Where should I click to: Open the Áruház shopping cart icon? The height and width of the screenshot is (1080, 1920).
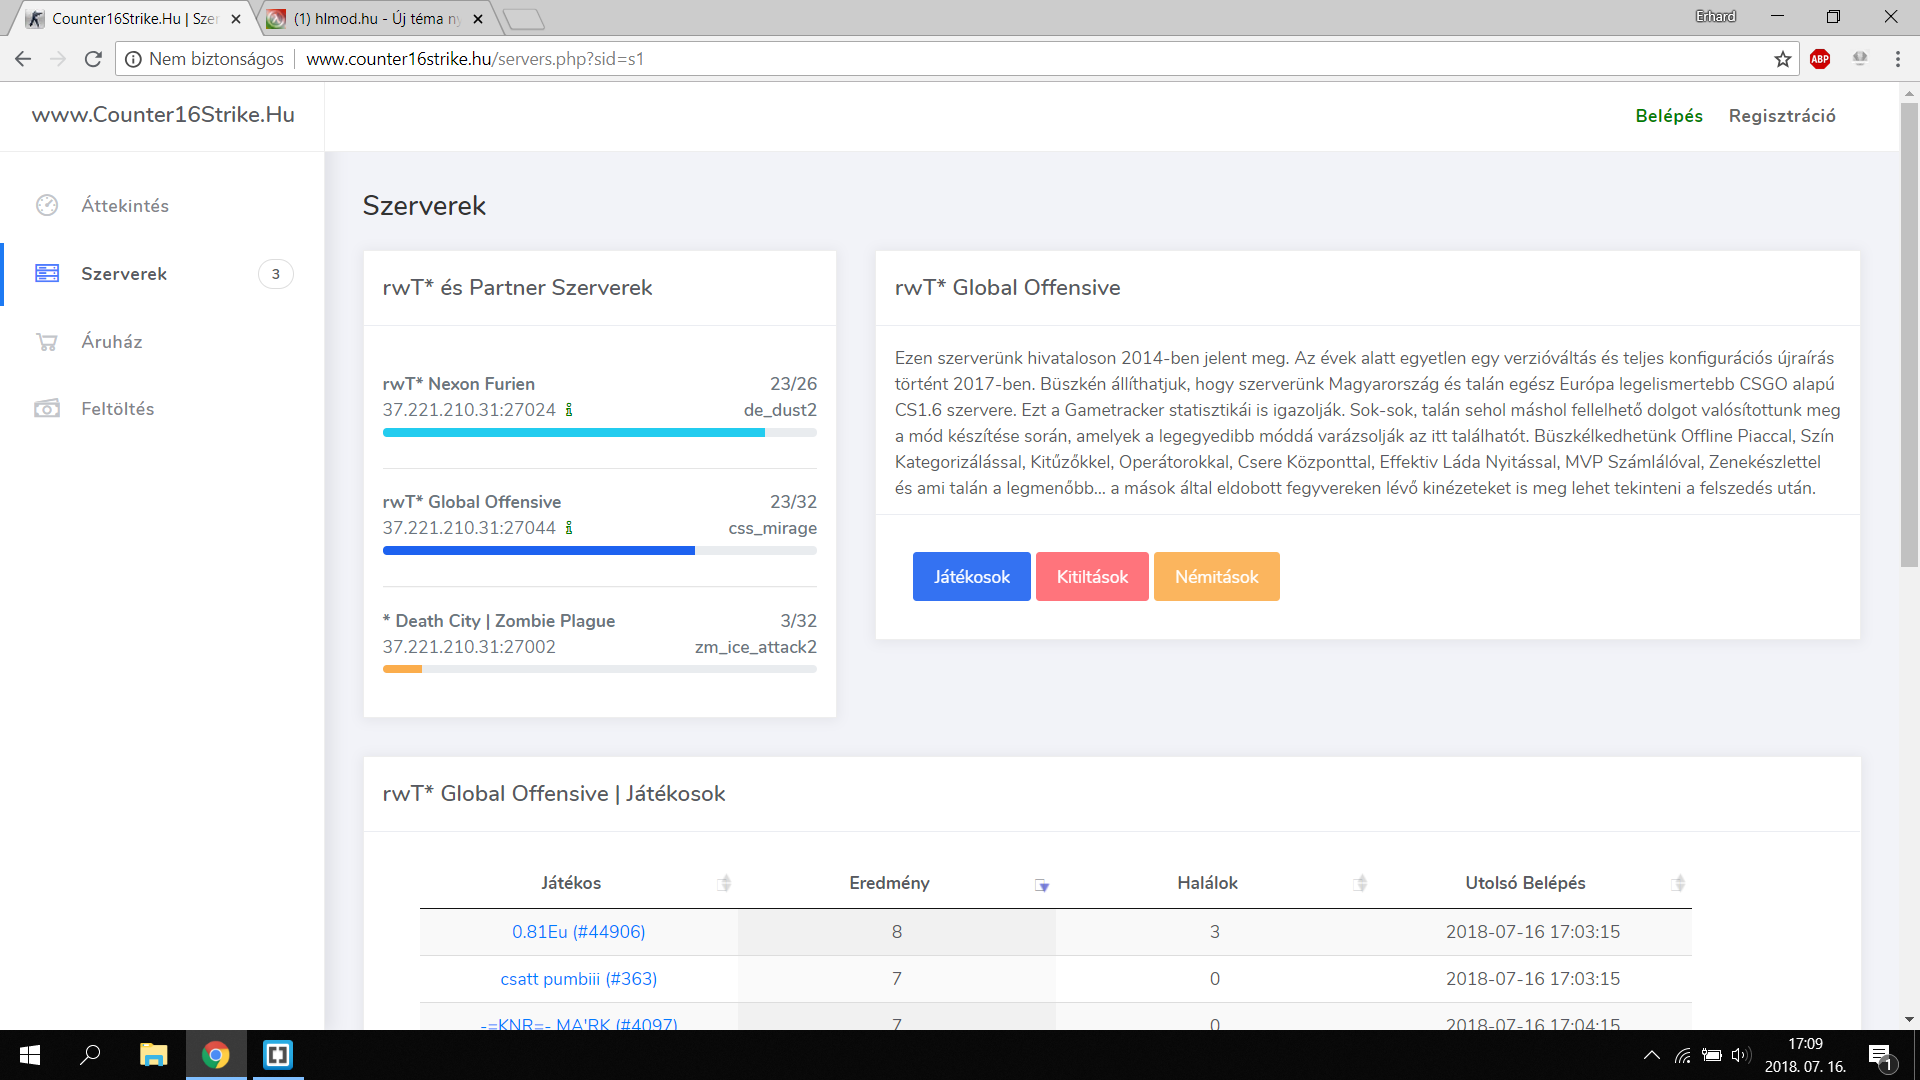pyautogui.click(x=47, y=342)
